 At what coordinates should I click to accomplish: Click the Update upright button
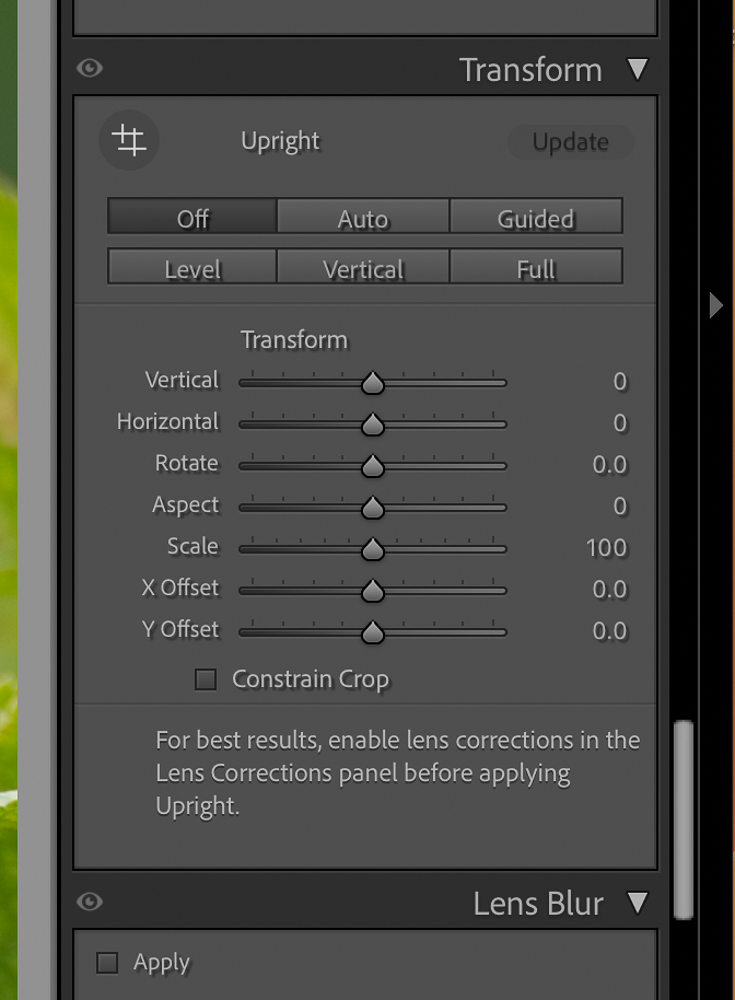[570, 142]
